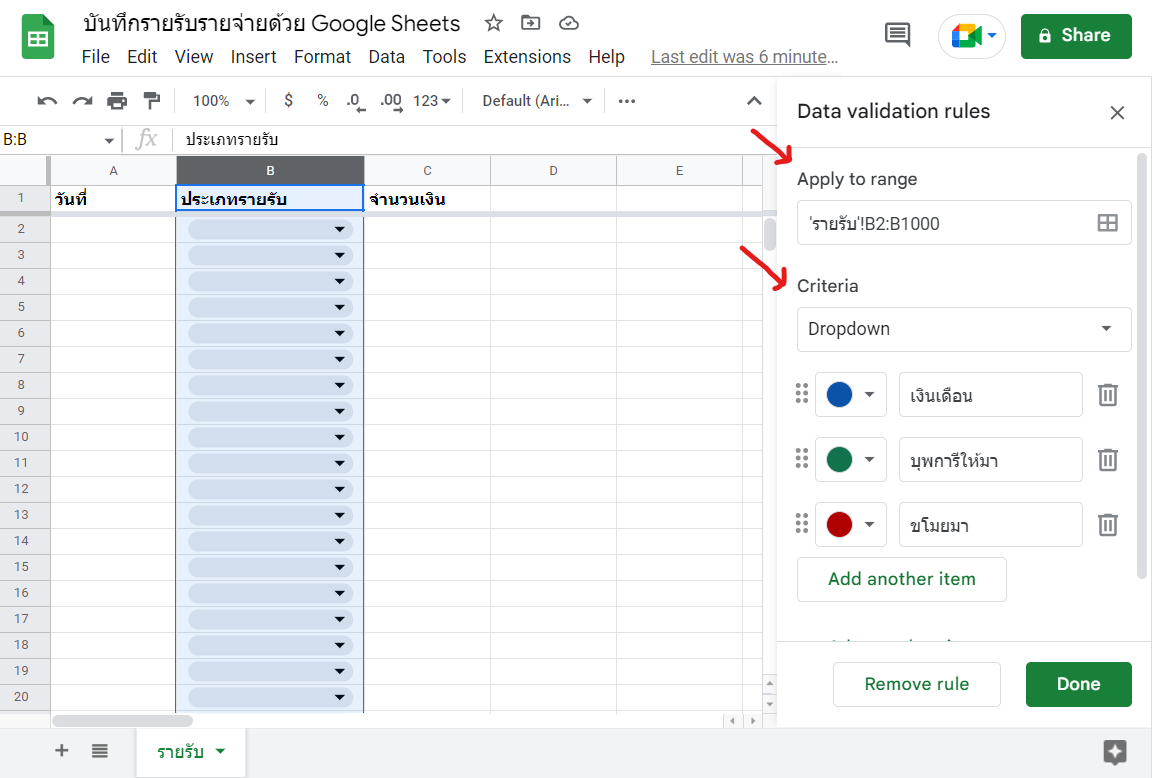The height and width of the screenshot is (778, 1152).
Task: Click the grid icon beside Apply to range
Action: [x=1107, y=223]
